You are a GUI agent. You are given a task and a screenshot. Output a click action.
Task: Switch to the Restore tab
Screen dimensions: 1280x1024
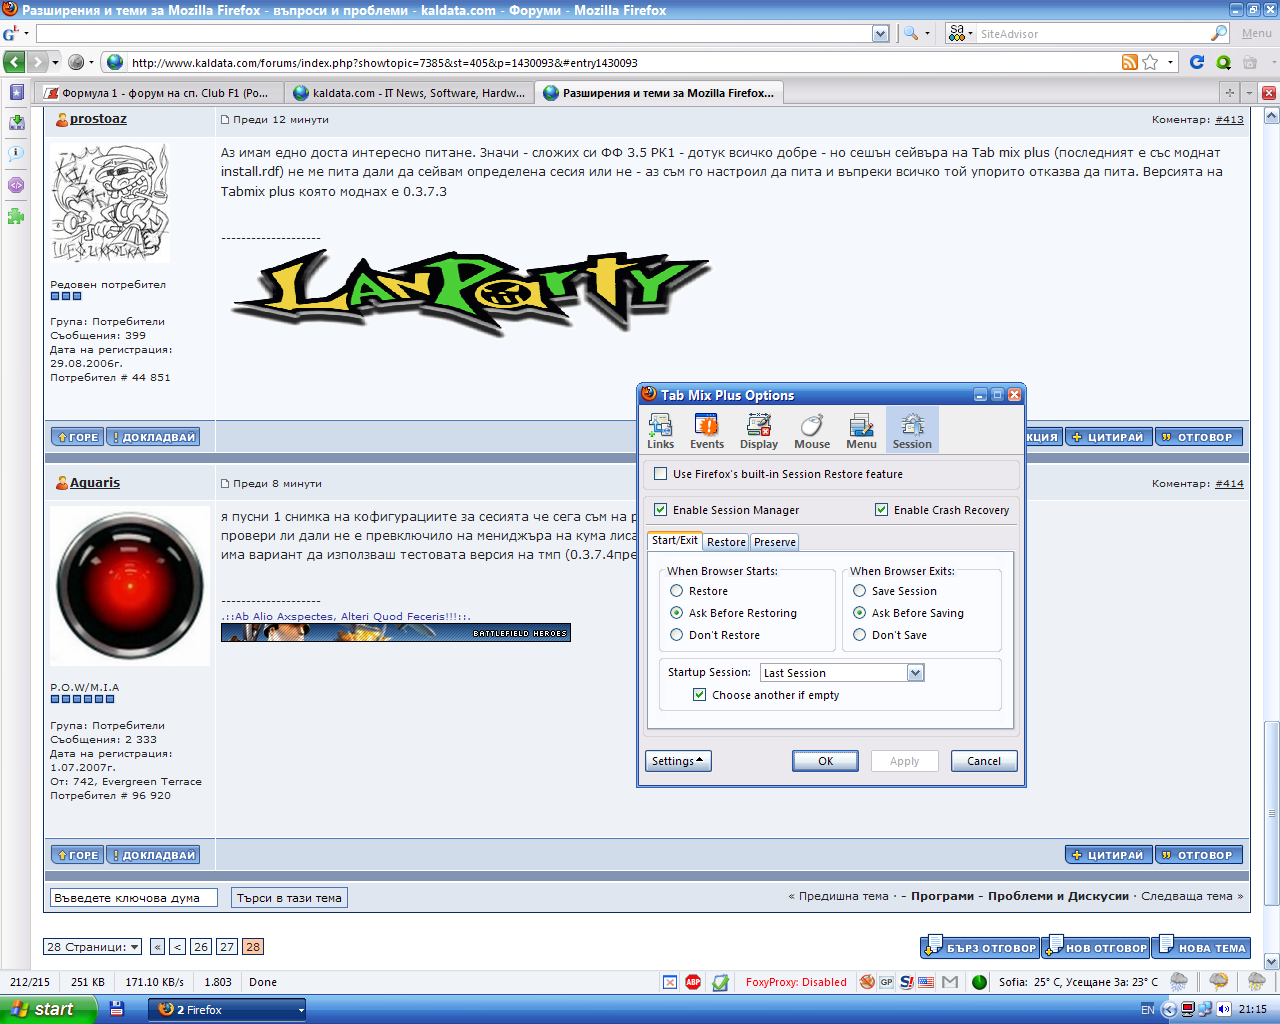(726, 542)
